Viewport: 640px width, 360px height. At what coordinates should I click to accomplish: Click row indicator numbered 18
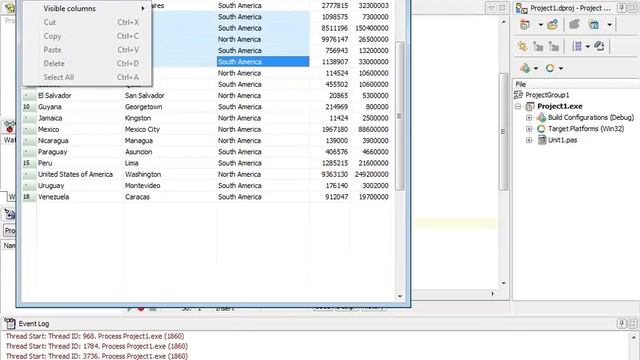[x=29, y=197]
